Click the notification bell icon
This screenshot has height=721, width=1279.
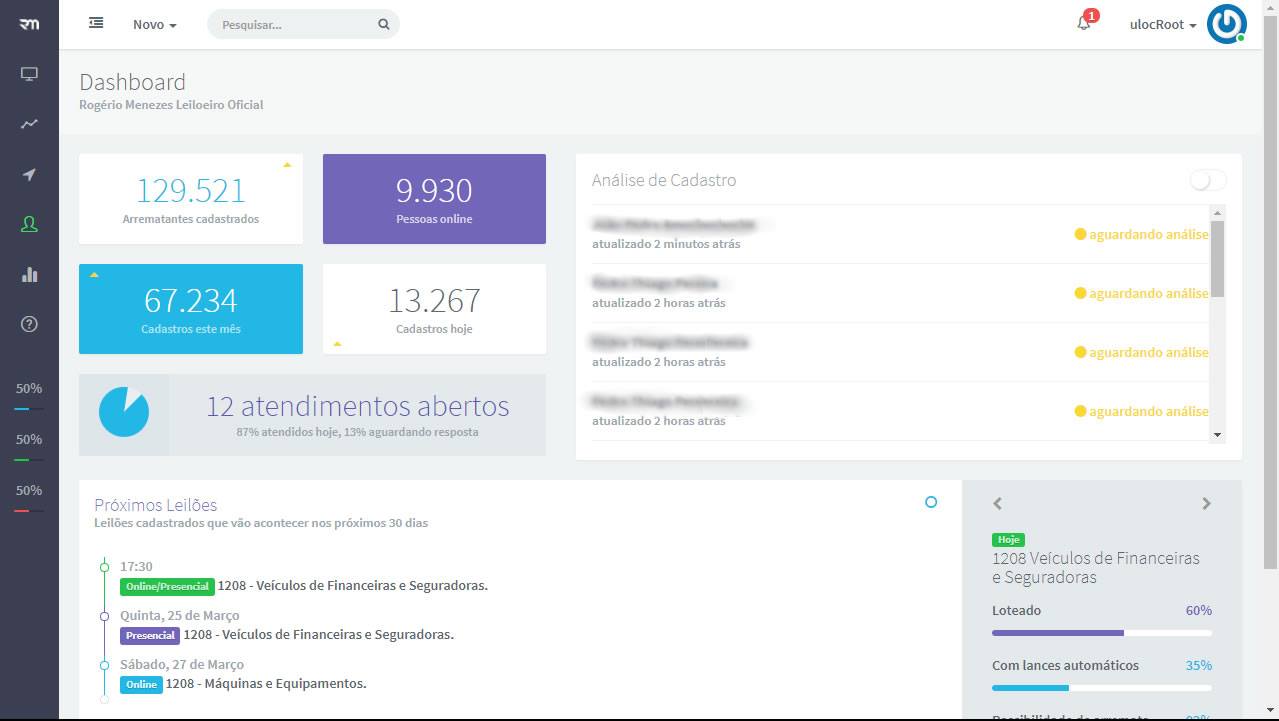1083,24
